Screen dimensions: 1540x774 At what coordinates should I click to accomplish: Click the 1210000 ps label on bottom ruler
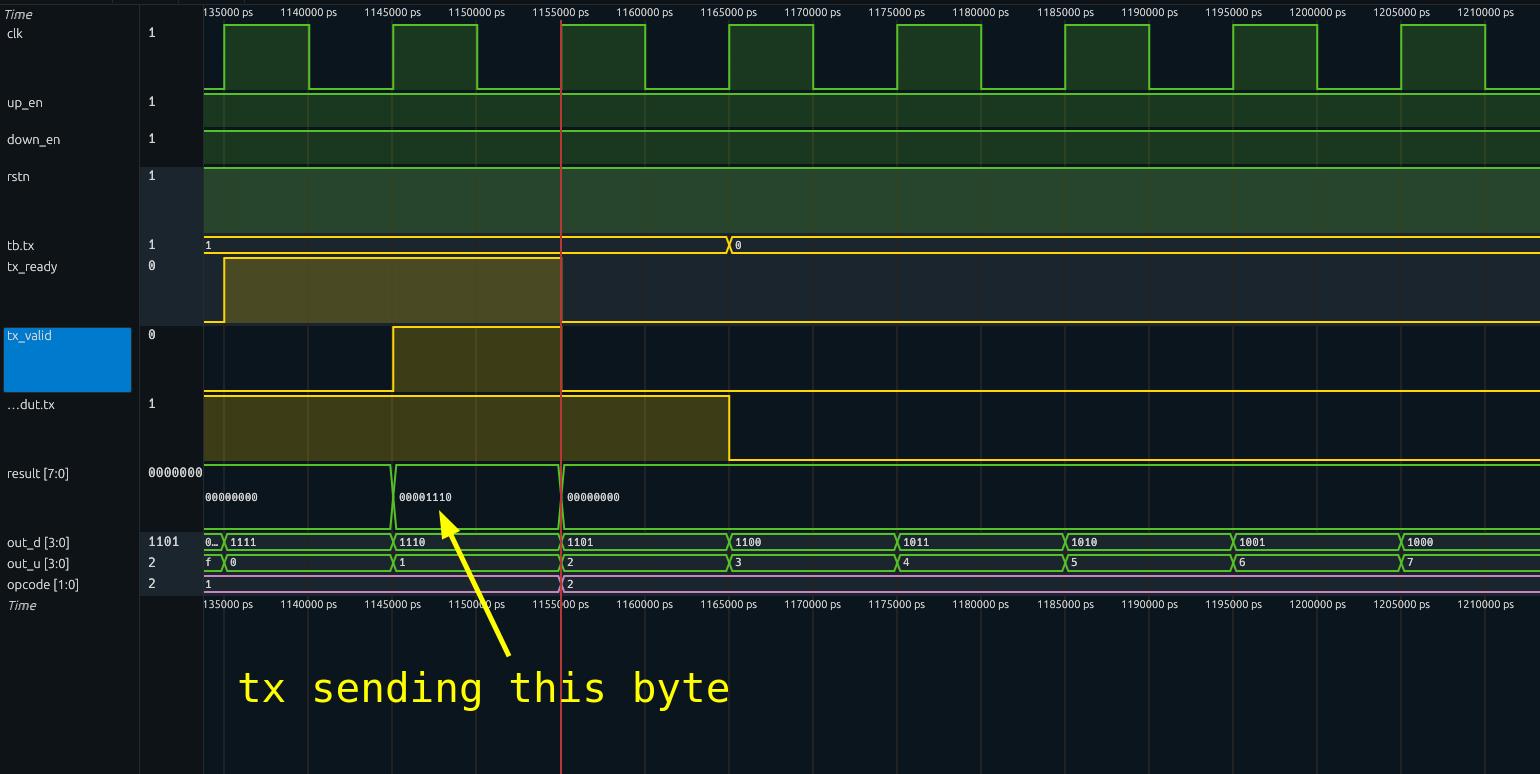[x=1484, y=604]
